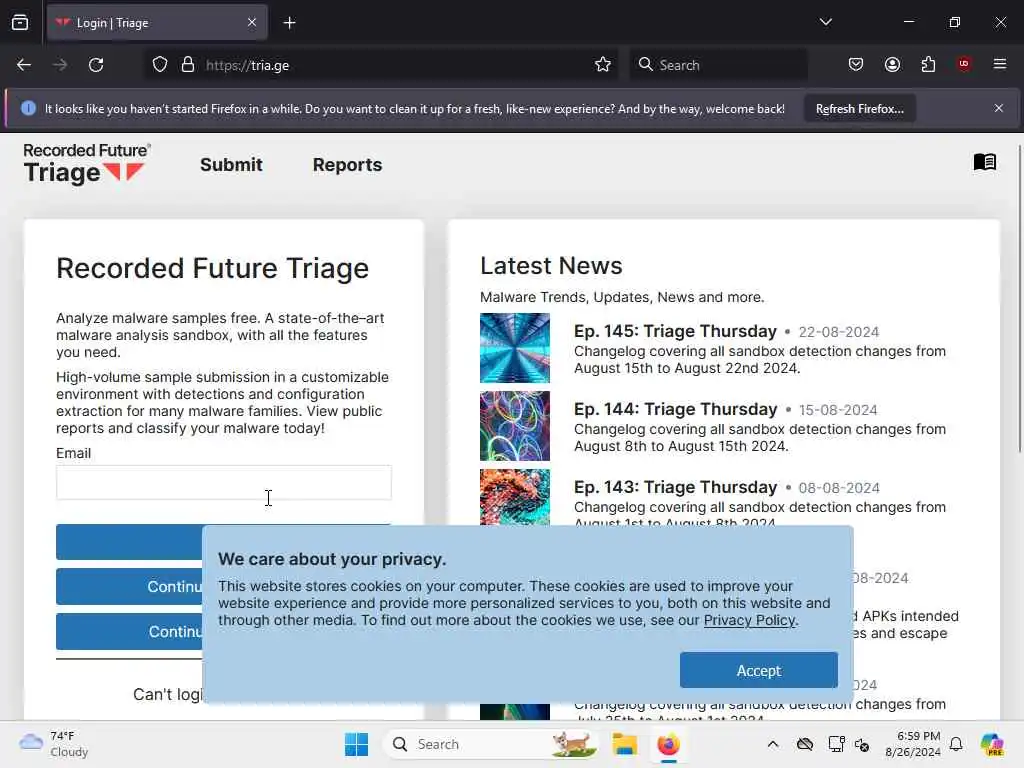Image resolution: width=1024 pixels, height=768 pixels.
Task: Open File Explorer from the taskbar
Action: pyautogui.click(x=624, y=744)
